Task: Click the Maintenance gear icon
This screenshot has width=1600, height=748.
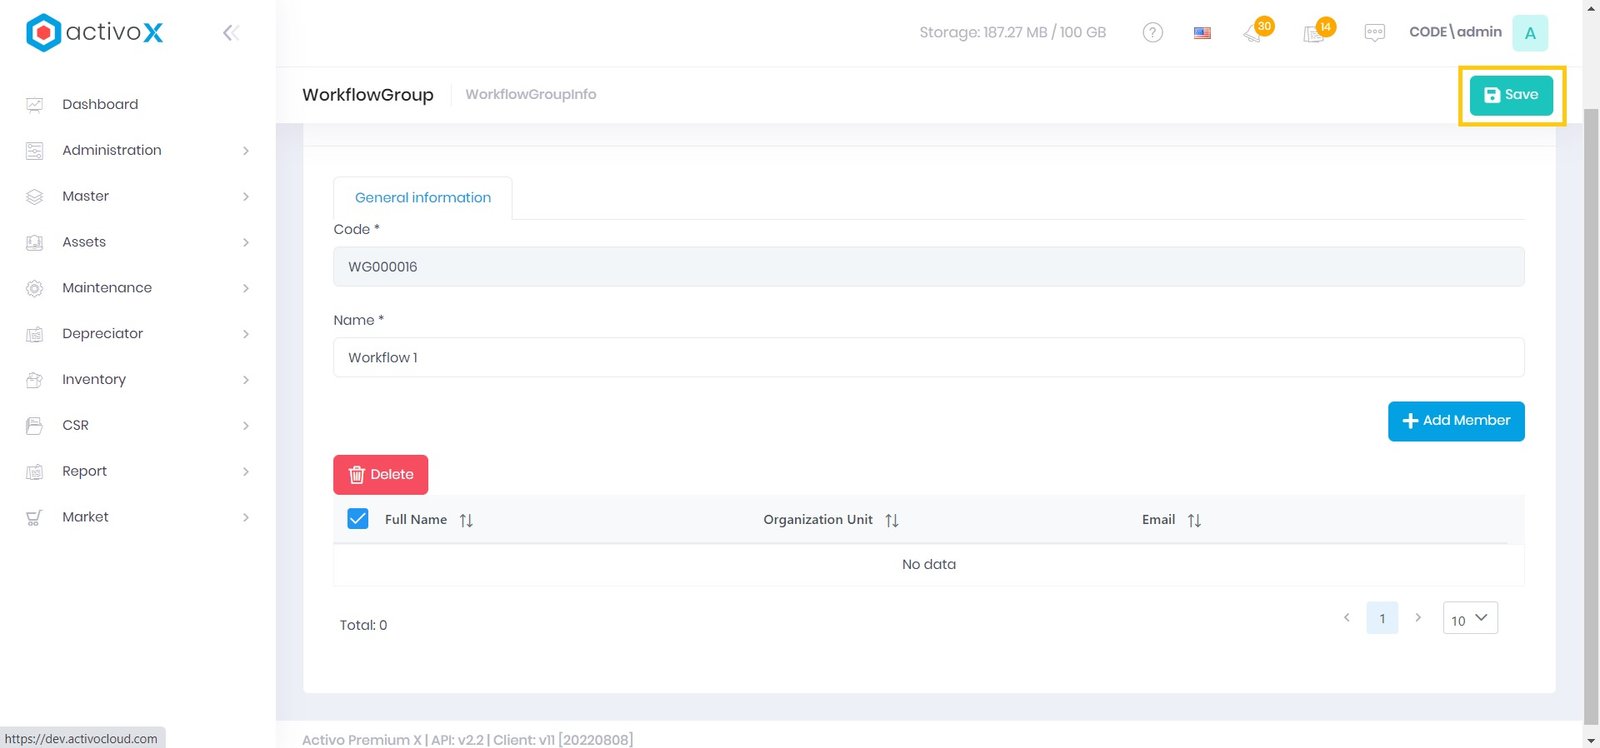Action: coord(34,288)
